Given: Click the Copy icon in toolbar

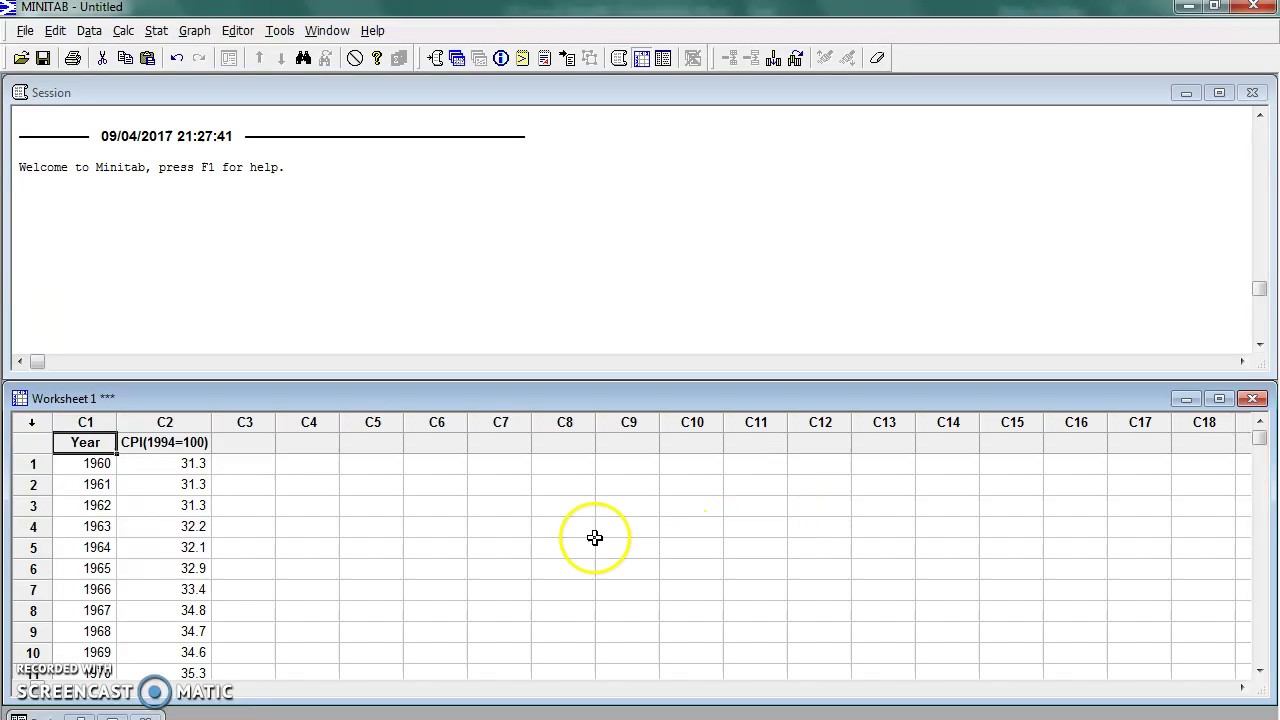Looking at the screenshot, I should 125,58.
